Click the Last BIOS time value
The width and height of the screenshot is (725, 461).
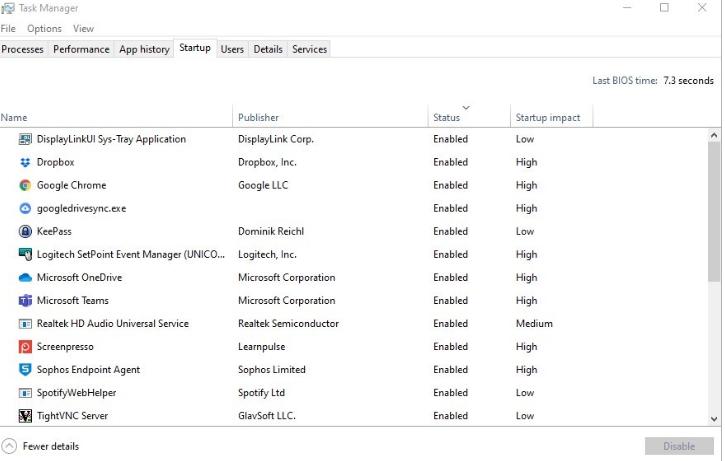tap(688, 80)
